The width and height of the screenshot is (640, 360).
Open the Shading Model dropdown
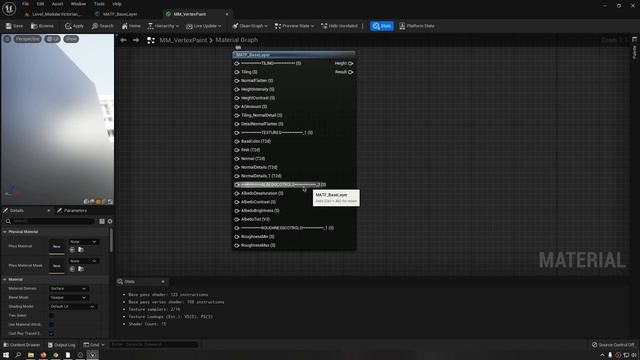click(73, 307)
